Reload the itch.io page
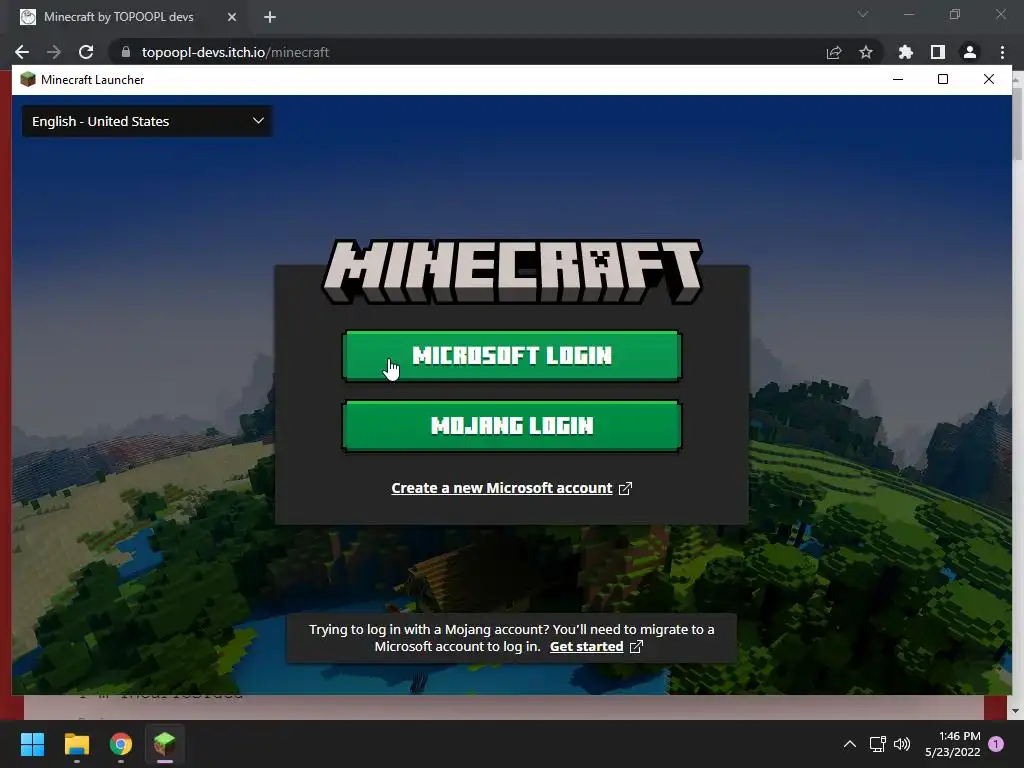 [86, 52]
